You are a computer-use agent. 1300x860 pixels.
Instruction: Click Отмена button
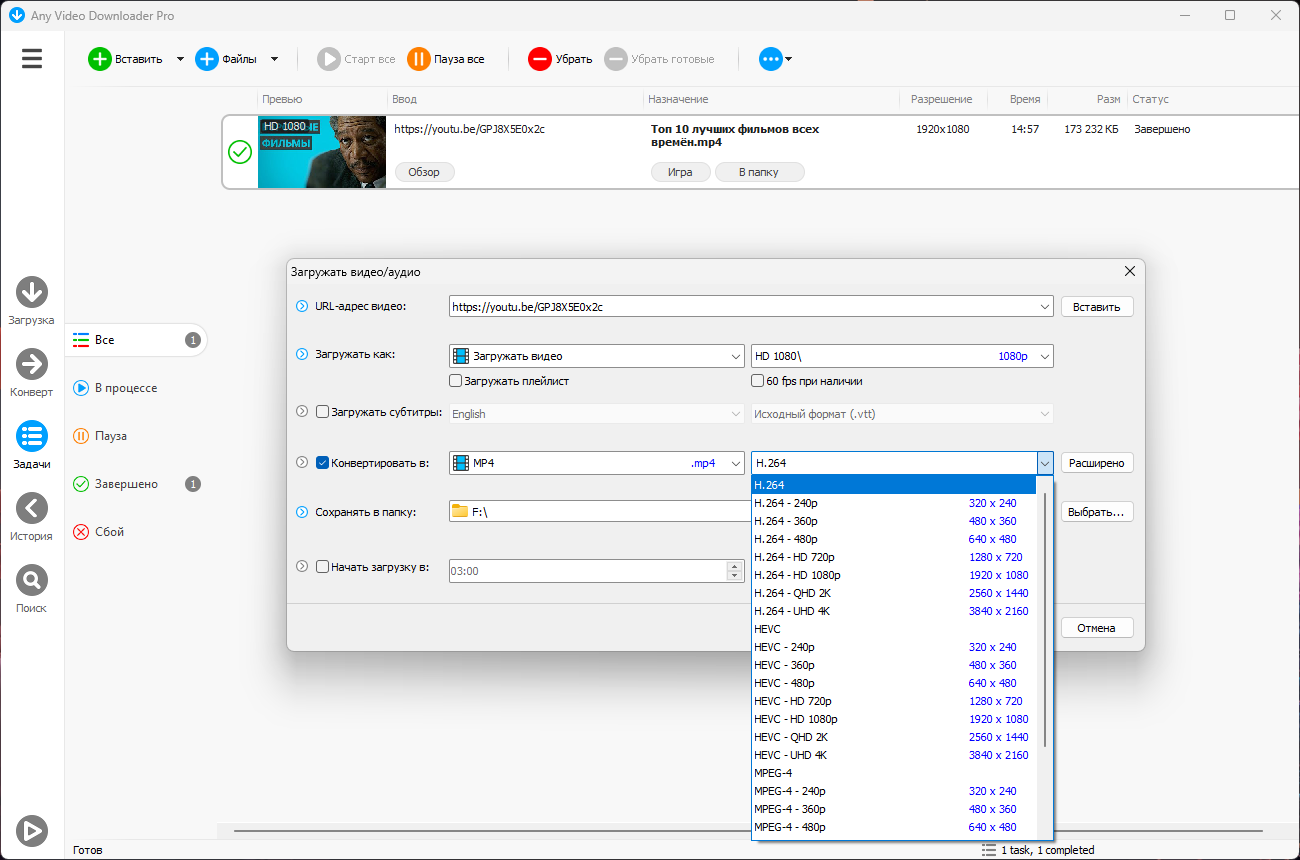1097,628
